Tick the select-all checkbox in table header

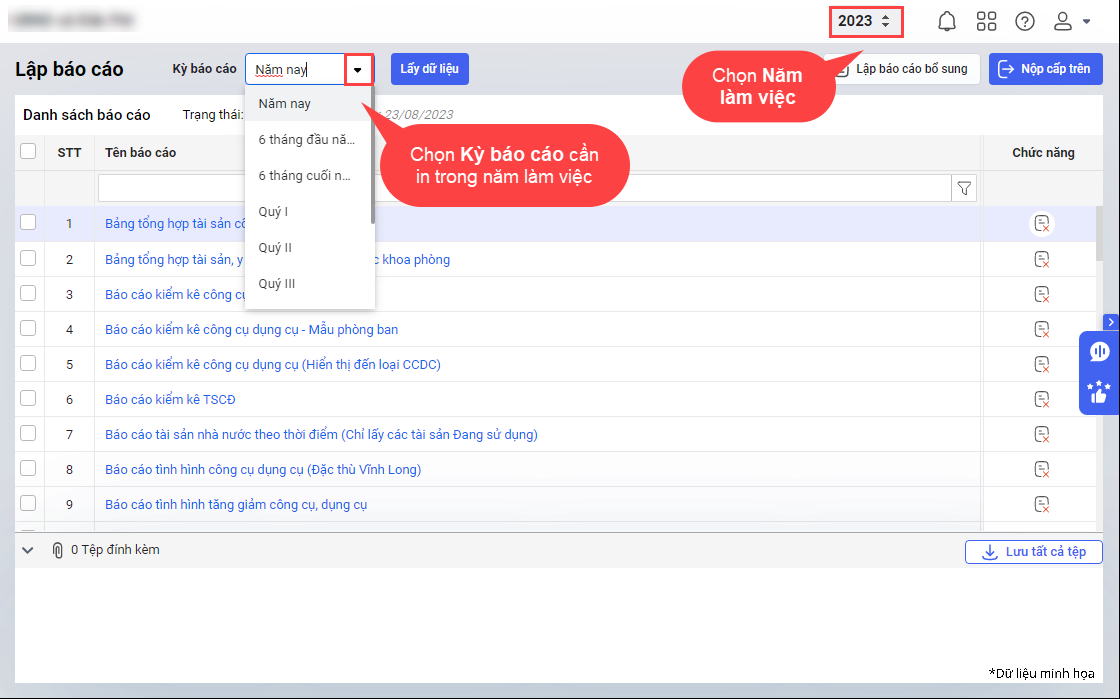pos(28,151)
